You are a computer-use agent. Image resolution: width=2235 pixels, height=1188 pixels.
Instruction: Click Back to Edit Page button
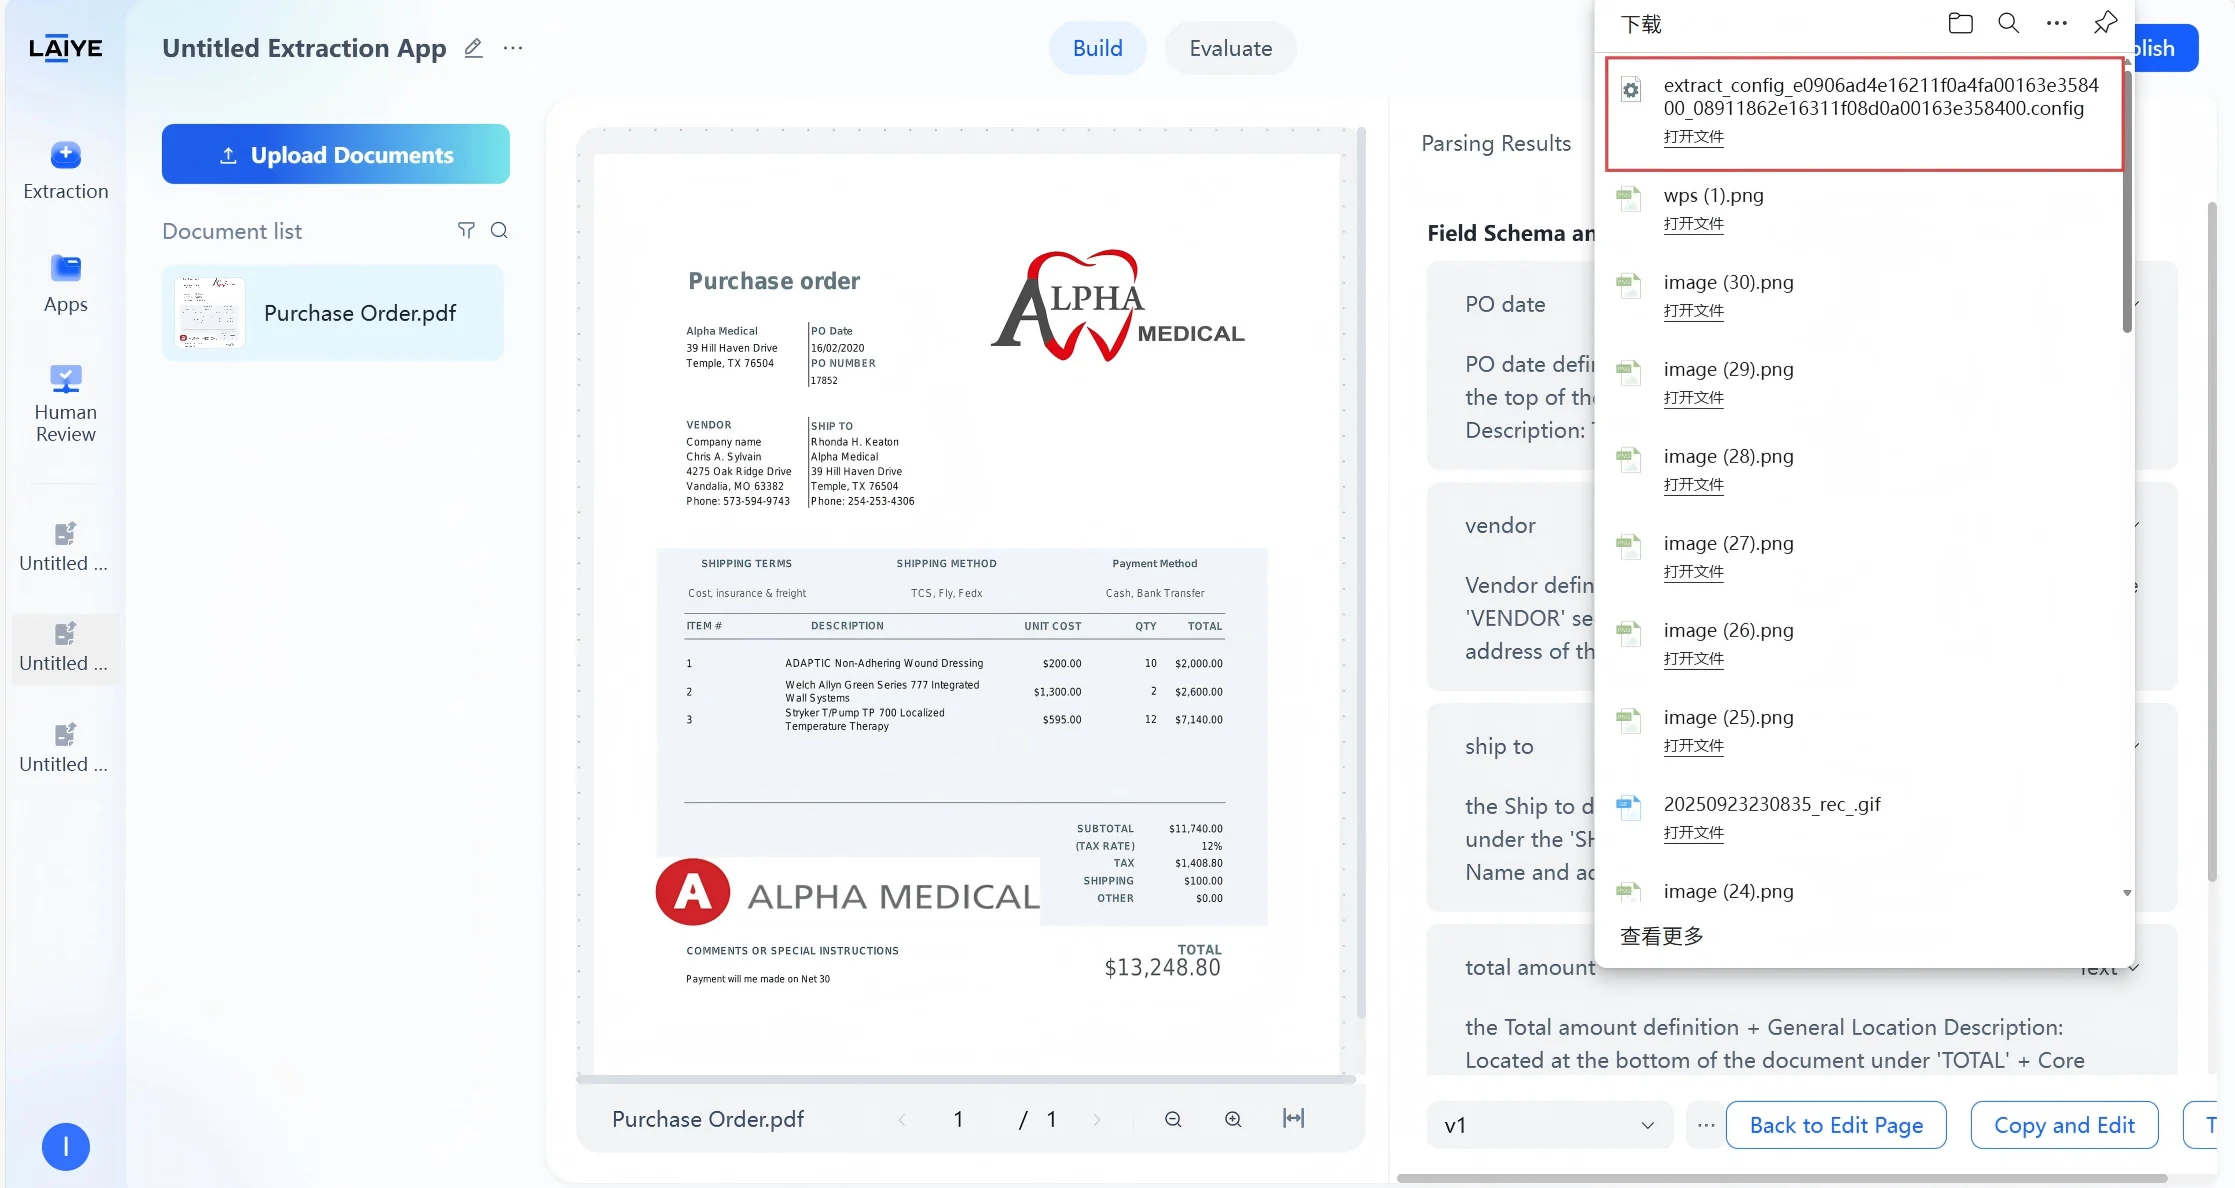coord(1836,1125)
